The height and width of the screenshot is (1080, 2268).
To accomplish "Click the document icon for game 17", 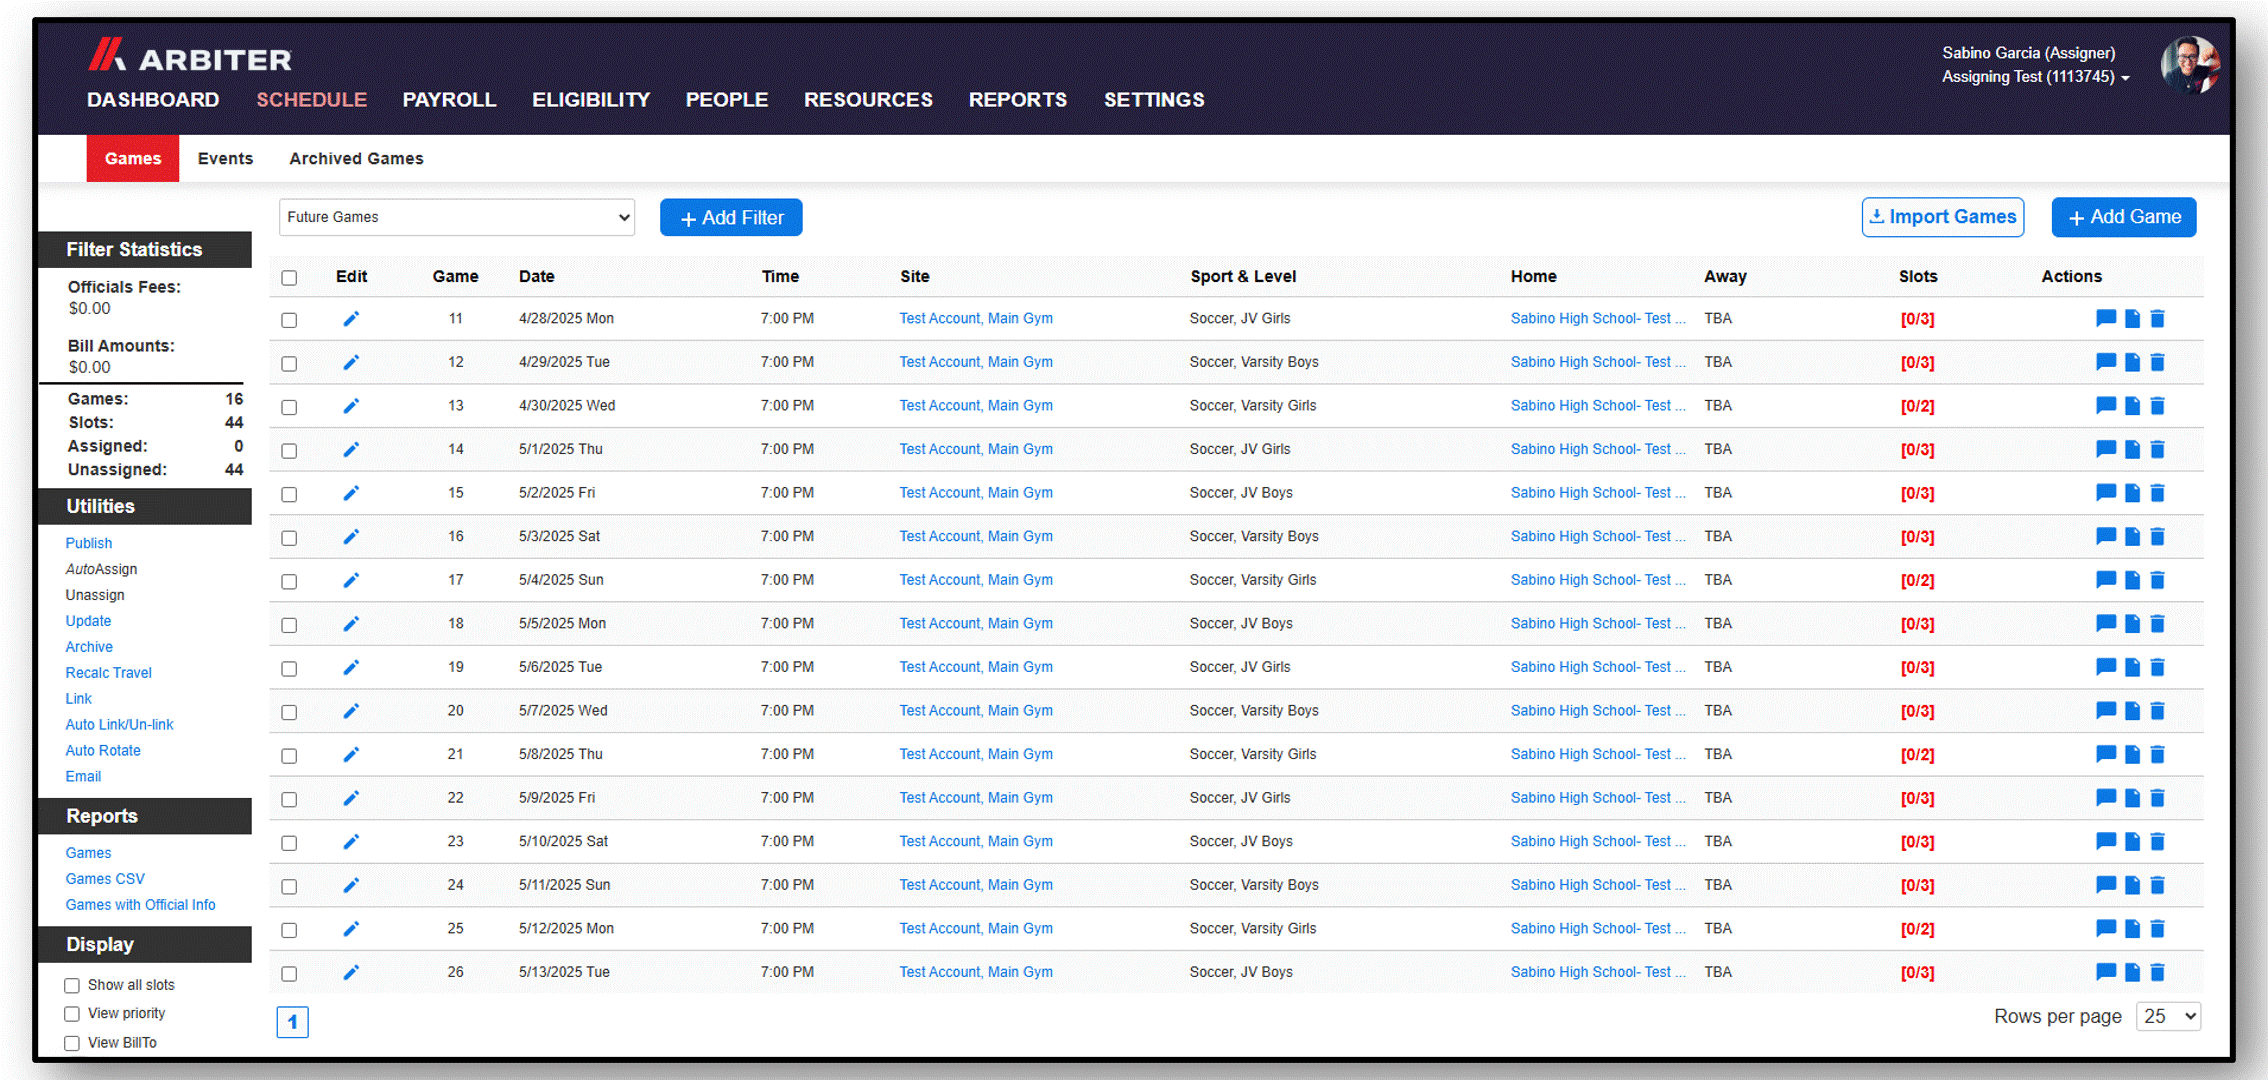I will click(2133, 580).
